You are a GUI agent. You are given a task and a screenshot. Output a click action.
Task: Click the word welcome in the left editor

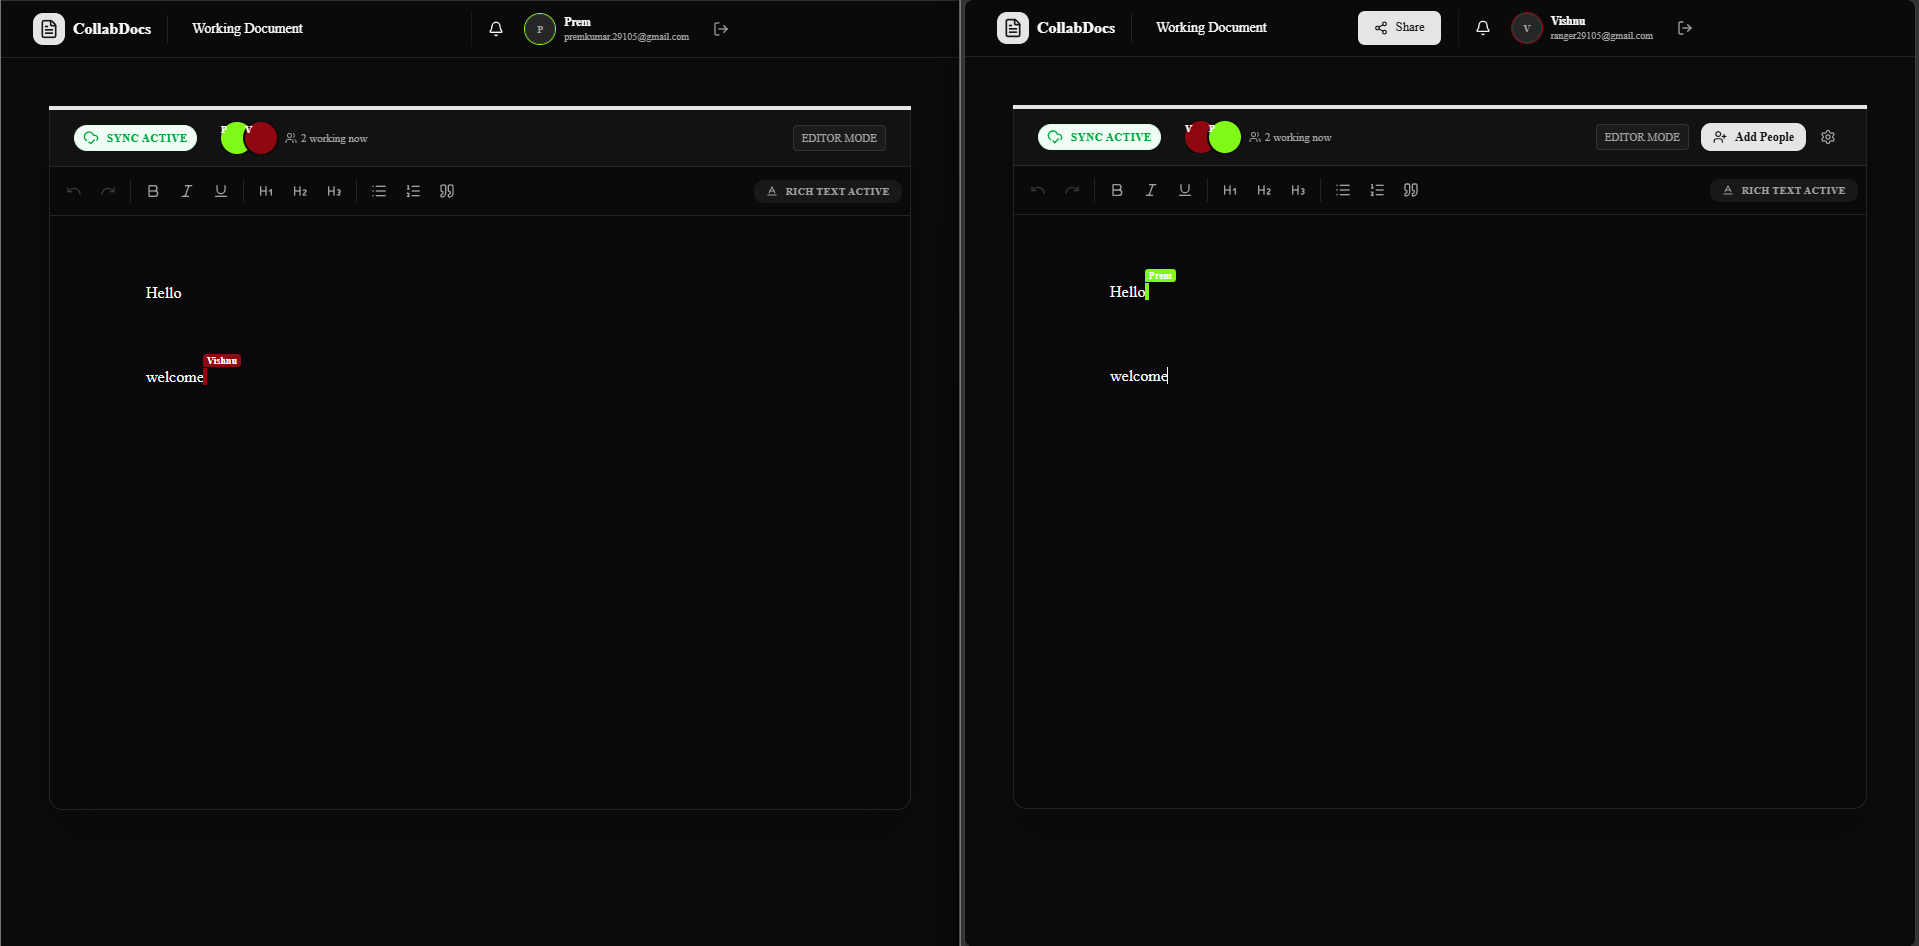pos(175,377)
